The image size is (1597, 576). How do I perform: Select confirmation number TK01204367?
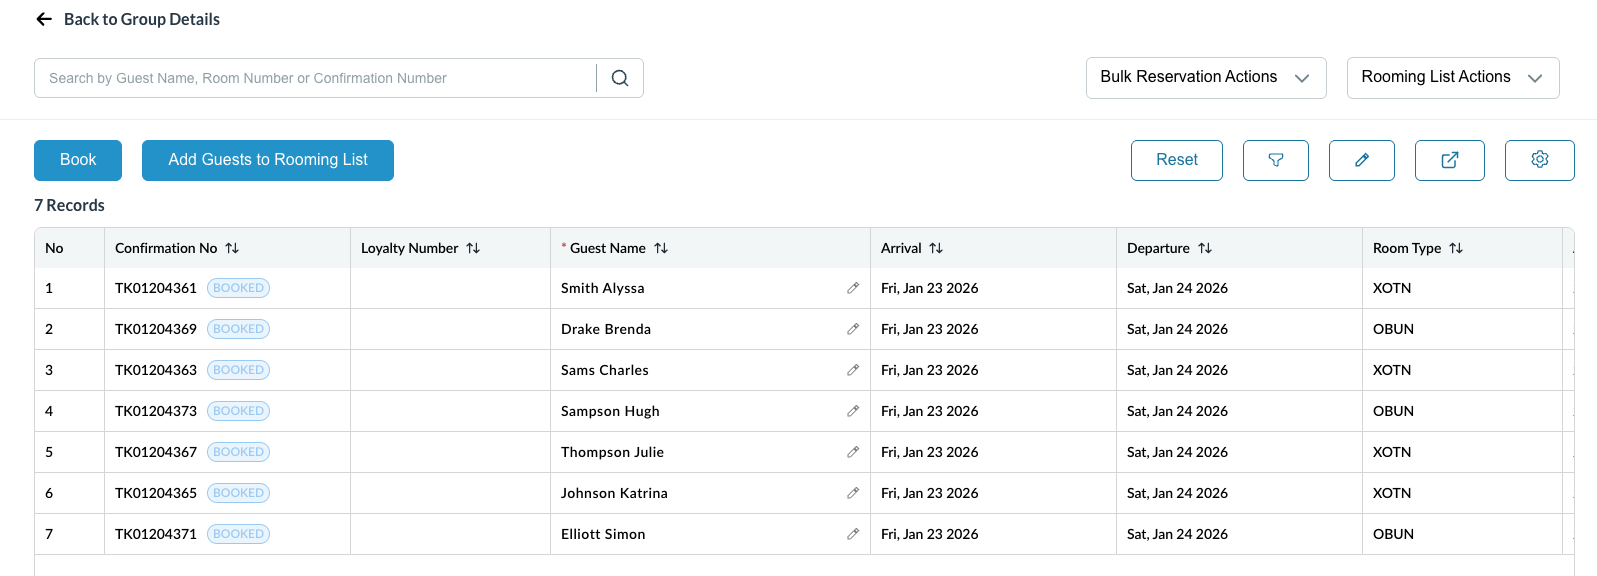156,452
